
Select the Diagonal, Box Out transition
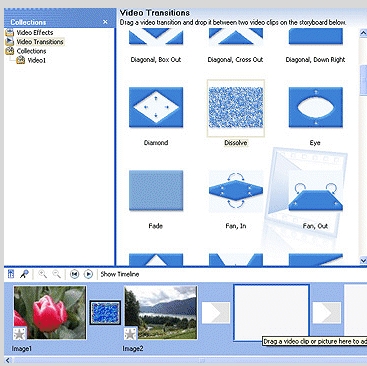tap(156, 37)
